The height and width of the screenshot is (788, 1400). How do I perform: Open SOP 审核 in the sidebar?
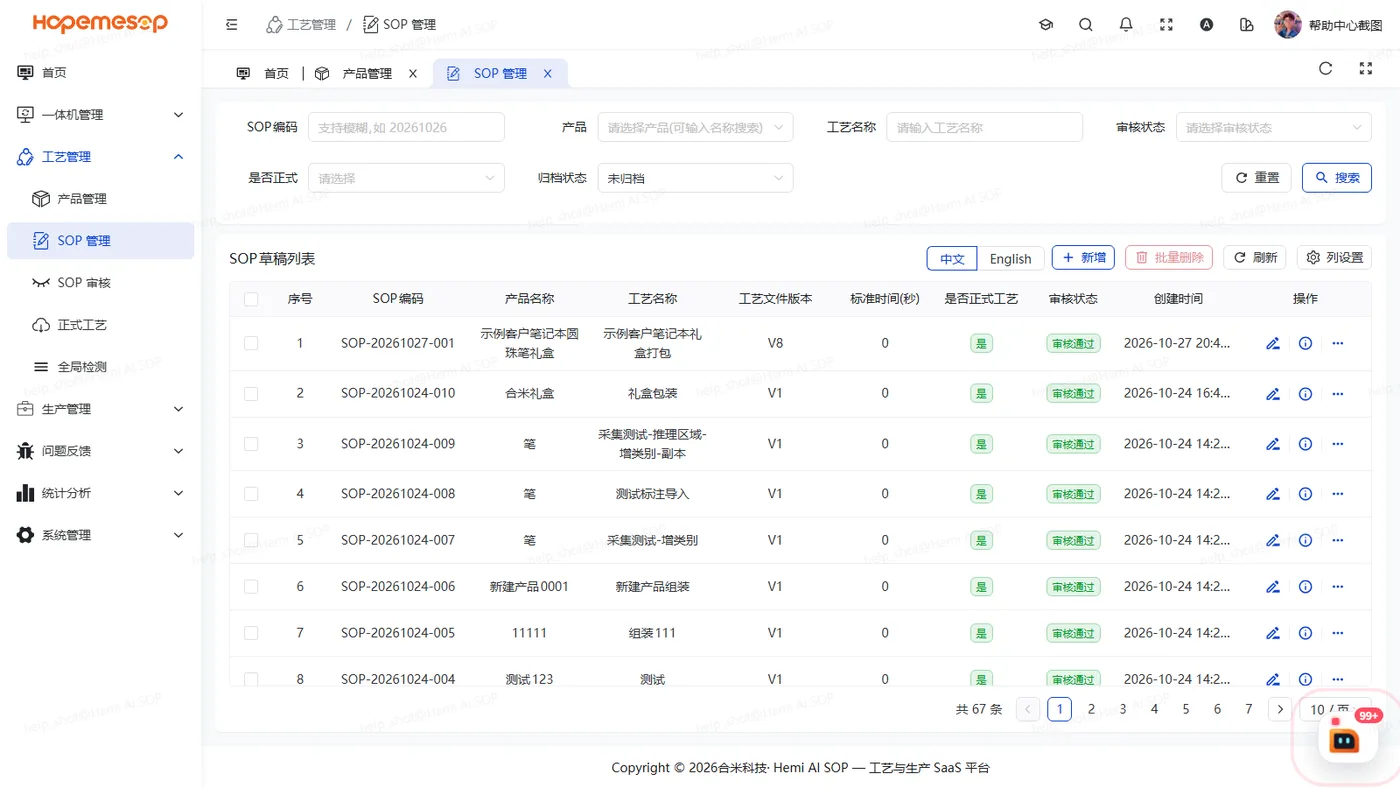[100, 283]
